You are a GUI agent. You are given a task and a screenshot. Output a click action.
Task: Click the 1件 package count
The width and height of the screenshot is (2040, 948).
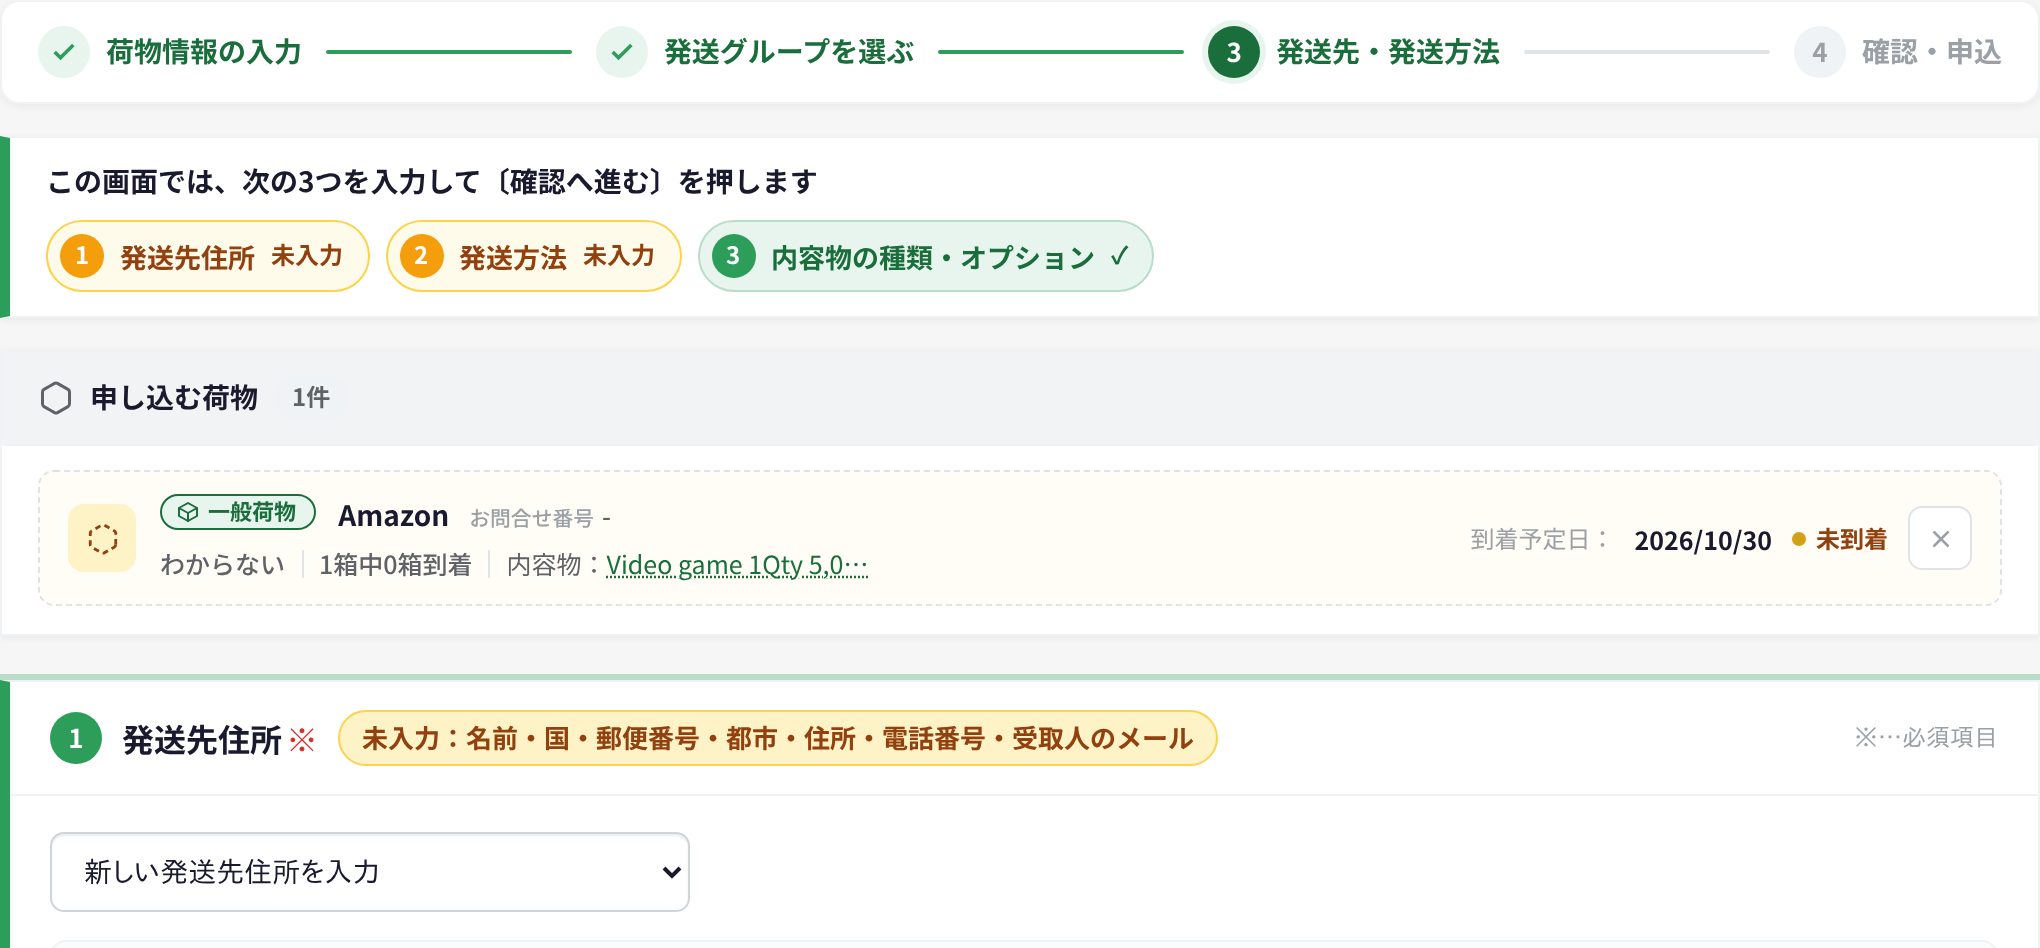[x=311, y=398]
